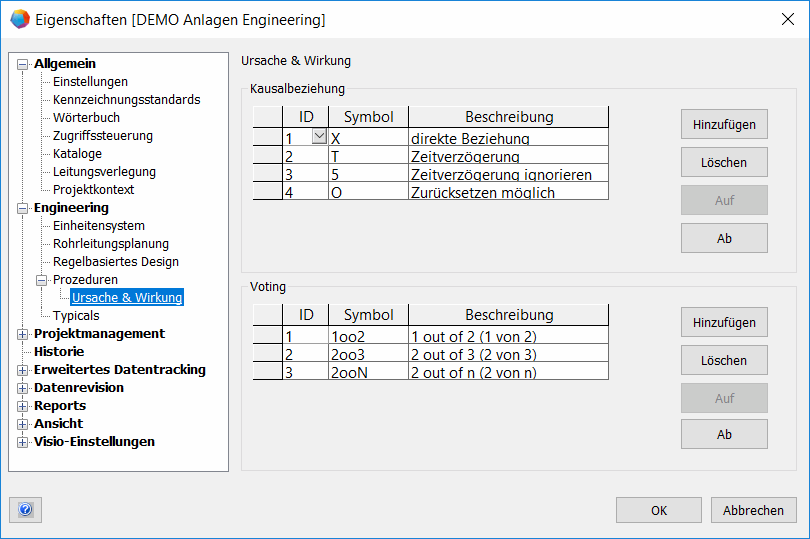Open the ID dropdown in row 1
This screenshot has height=539, width=810.
(319, 136)
